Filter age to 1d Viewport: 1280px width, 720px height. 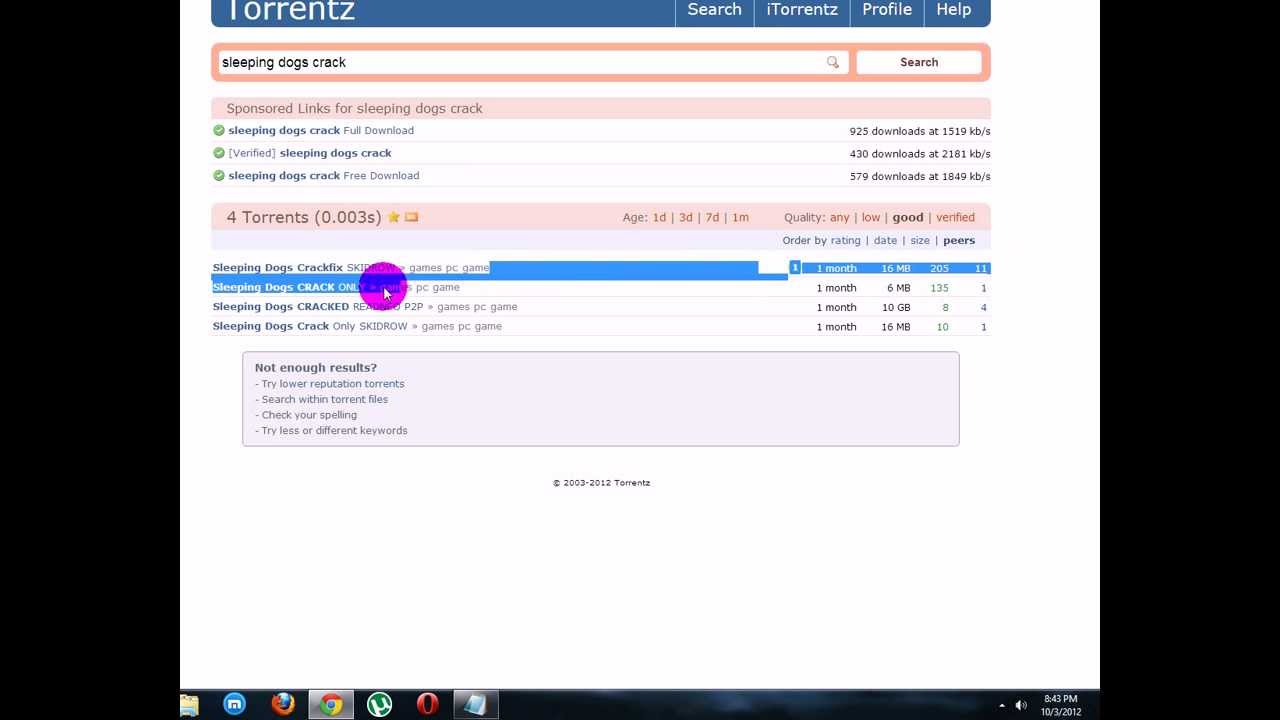(659, 217)
